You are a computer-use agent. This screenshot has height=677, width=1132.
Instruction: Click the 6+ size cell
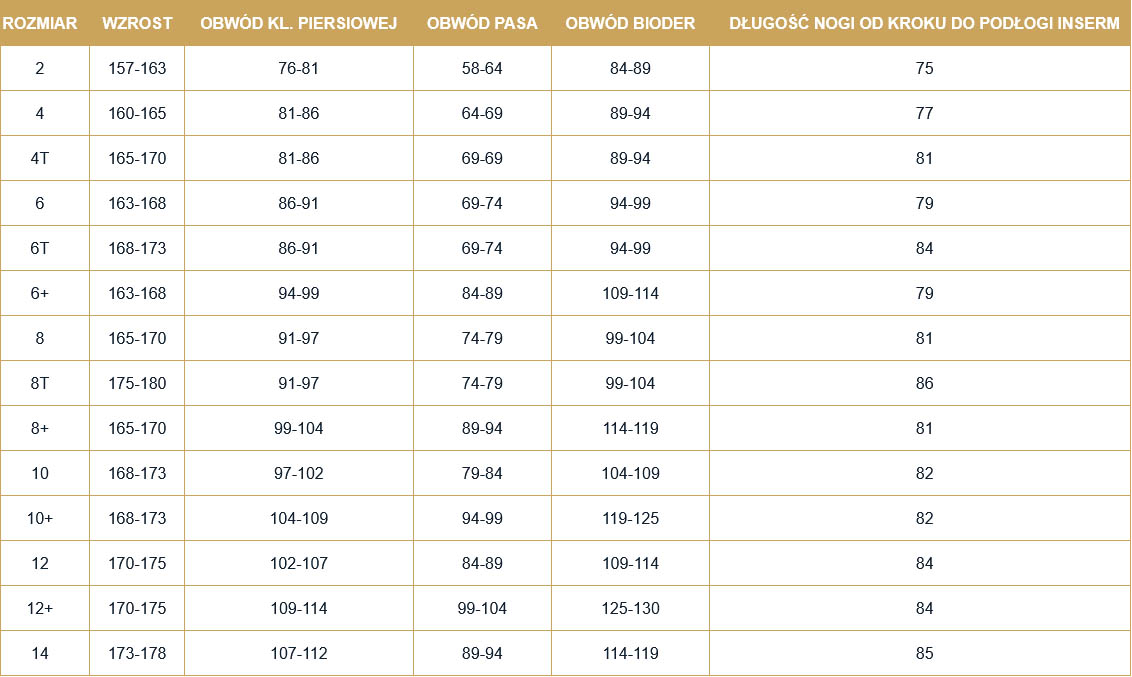pos(40,294)
